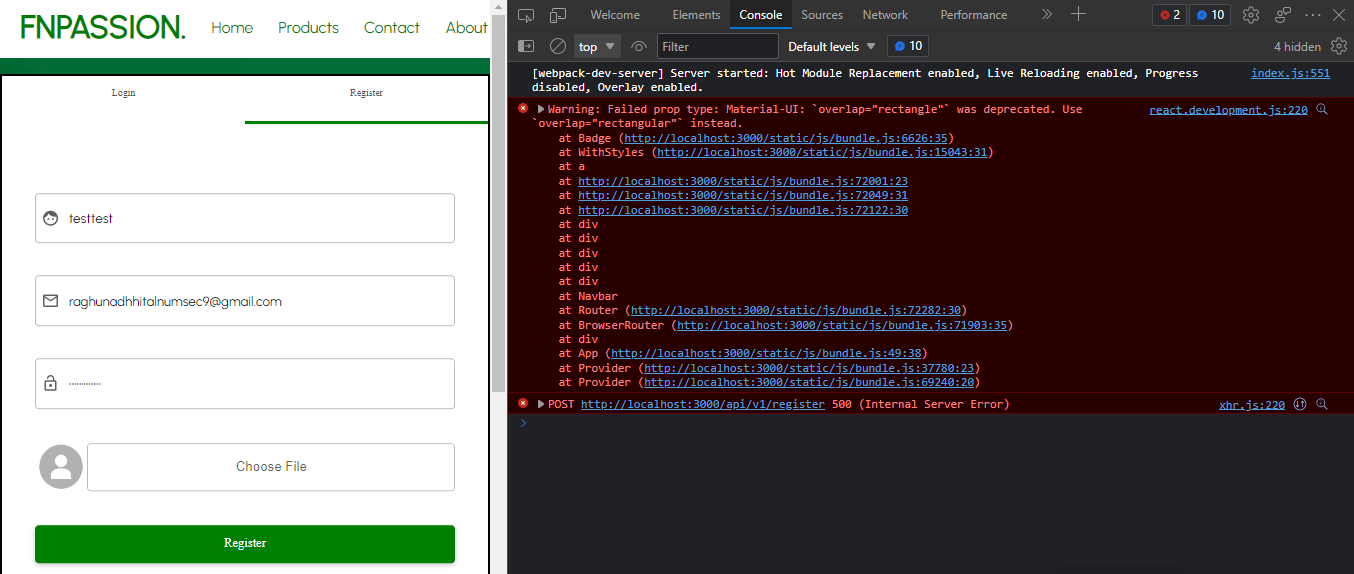Open About in the site navbar
The height and width of the screenshot is (574, 1354).
coord(466,28)
